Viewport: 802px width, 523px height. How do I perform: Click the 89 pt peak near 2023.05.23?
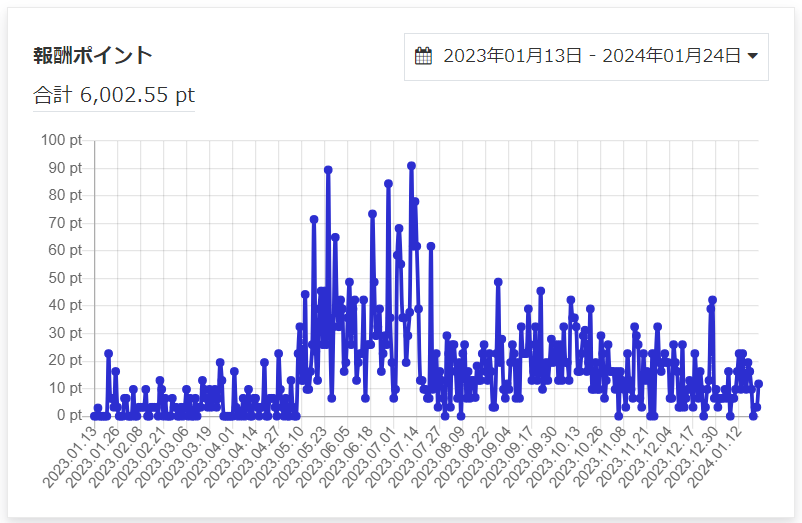pos(328,170)
